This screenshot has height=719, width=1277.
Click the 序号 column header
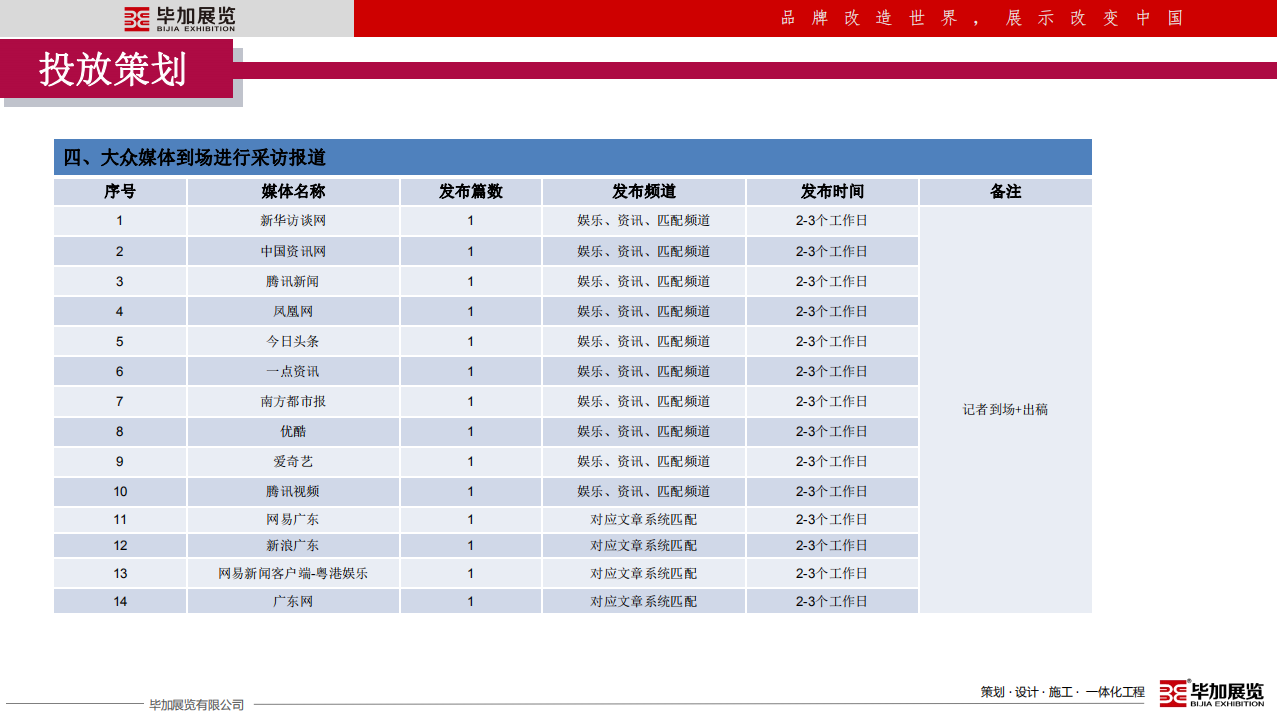click(x=120, y=191)
